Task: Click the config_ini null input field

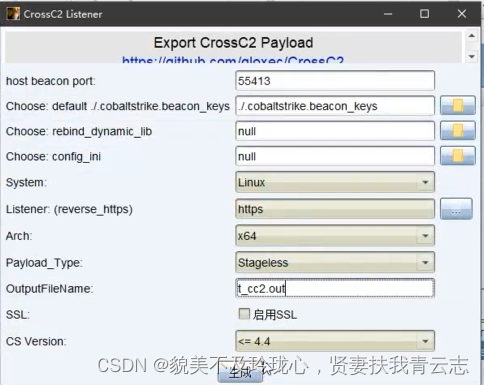Action: 335,156
